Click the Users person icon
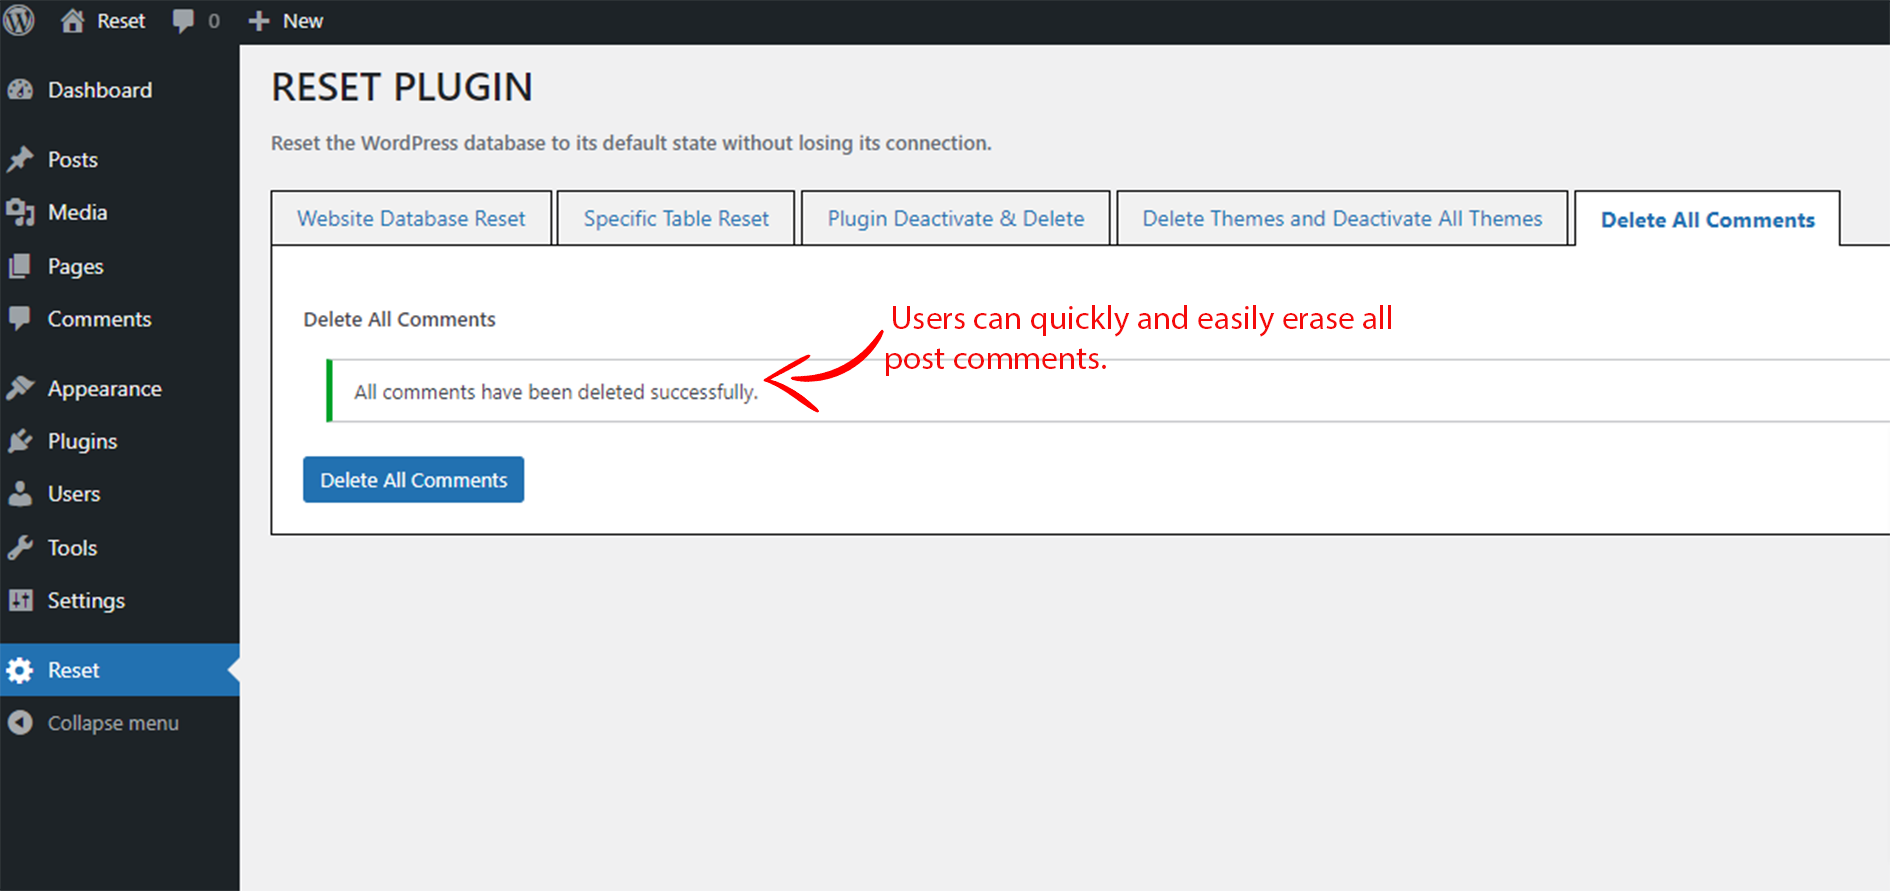 coord(20,494)
